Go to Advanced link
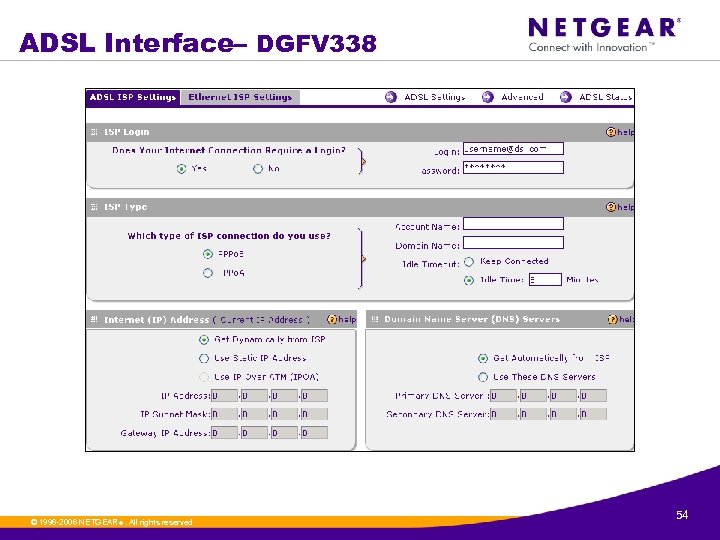Screen dimensions: 720x540 522,97
